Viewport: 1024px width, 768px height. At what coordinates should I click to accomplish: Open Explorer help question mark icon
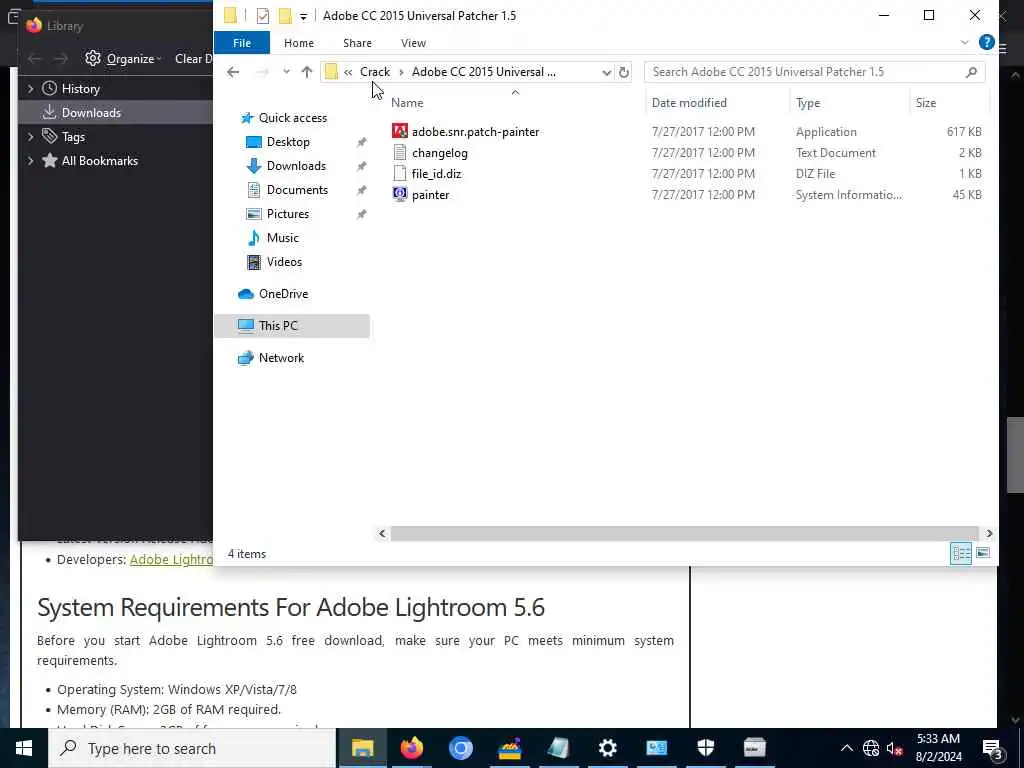point(986,42)
